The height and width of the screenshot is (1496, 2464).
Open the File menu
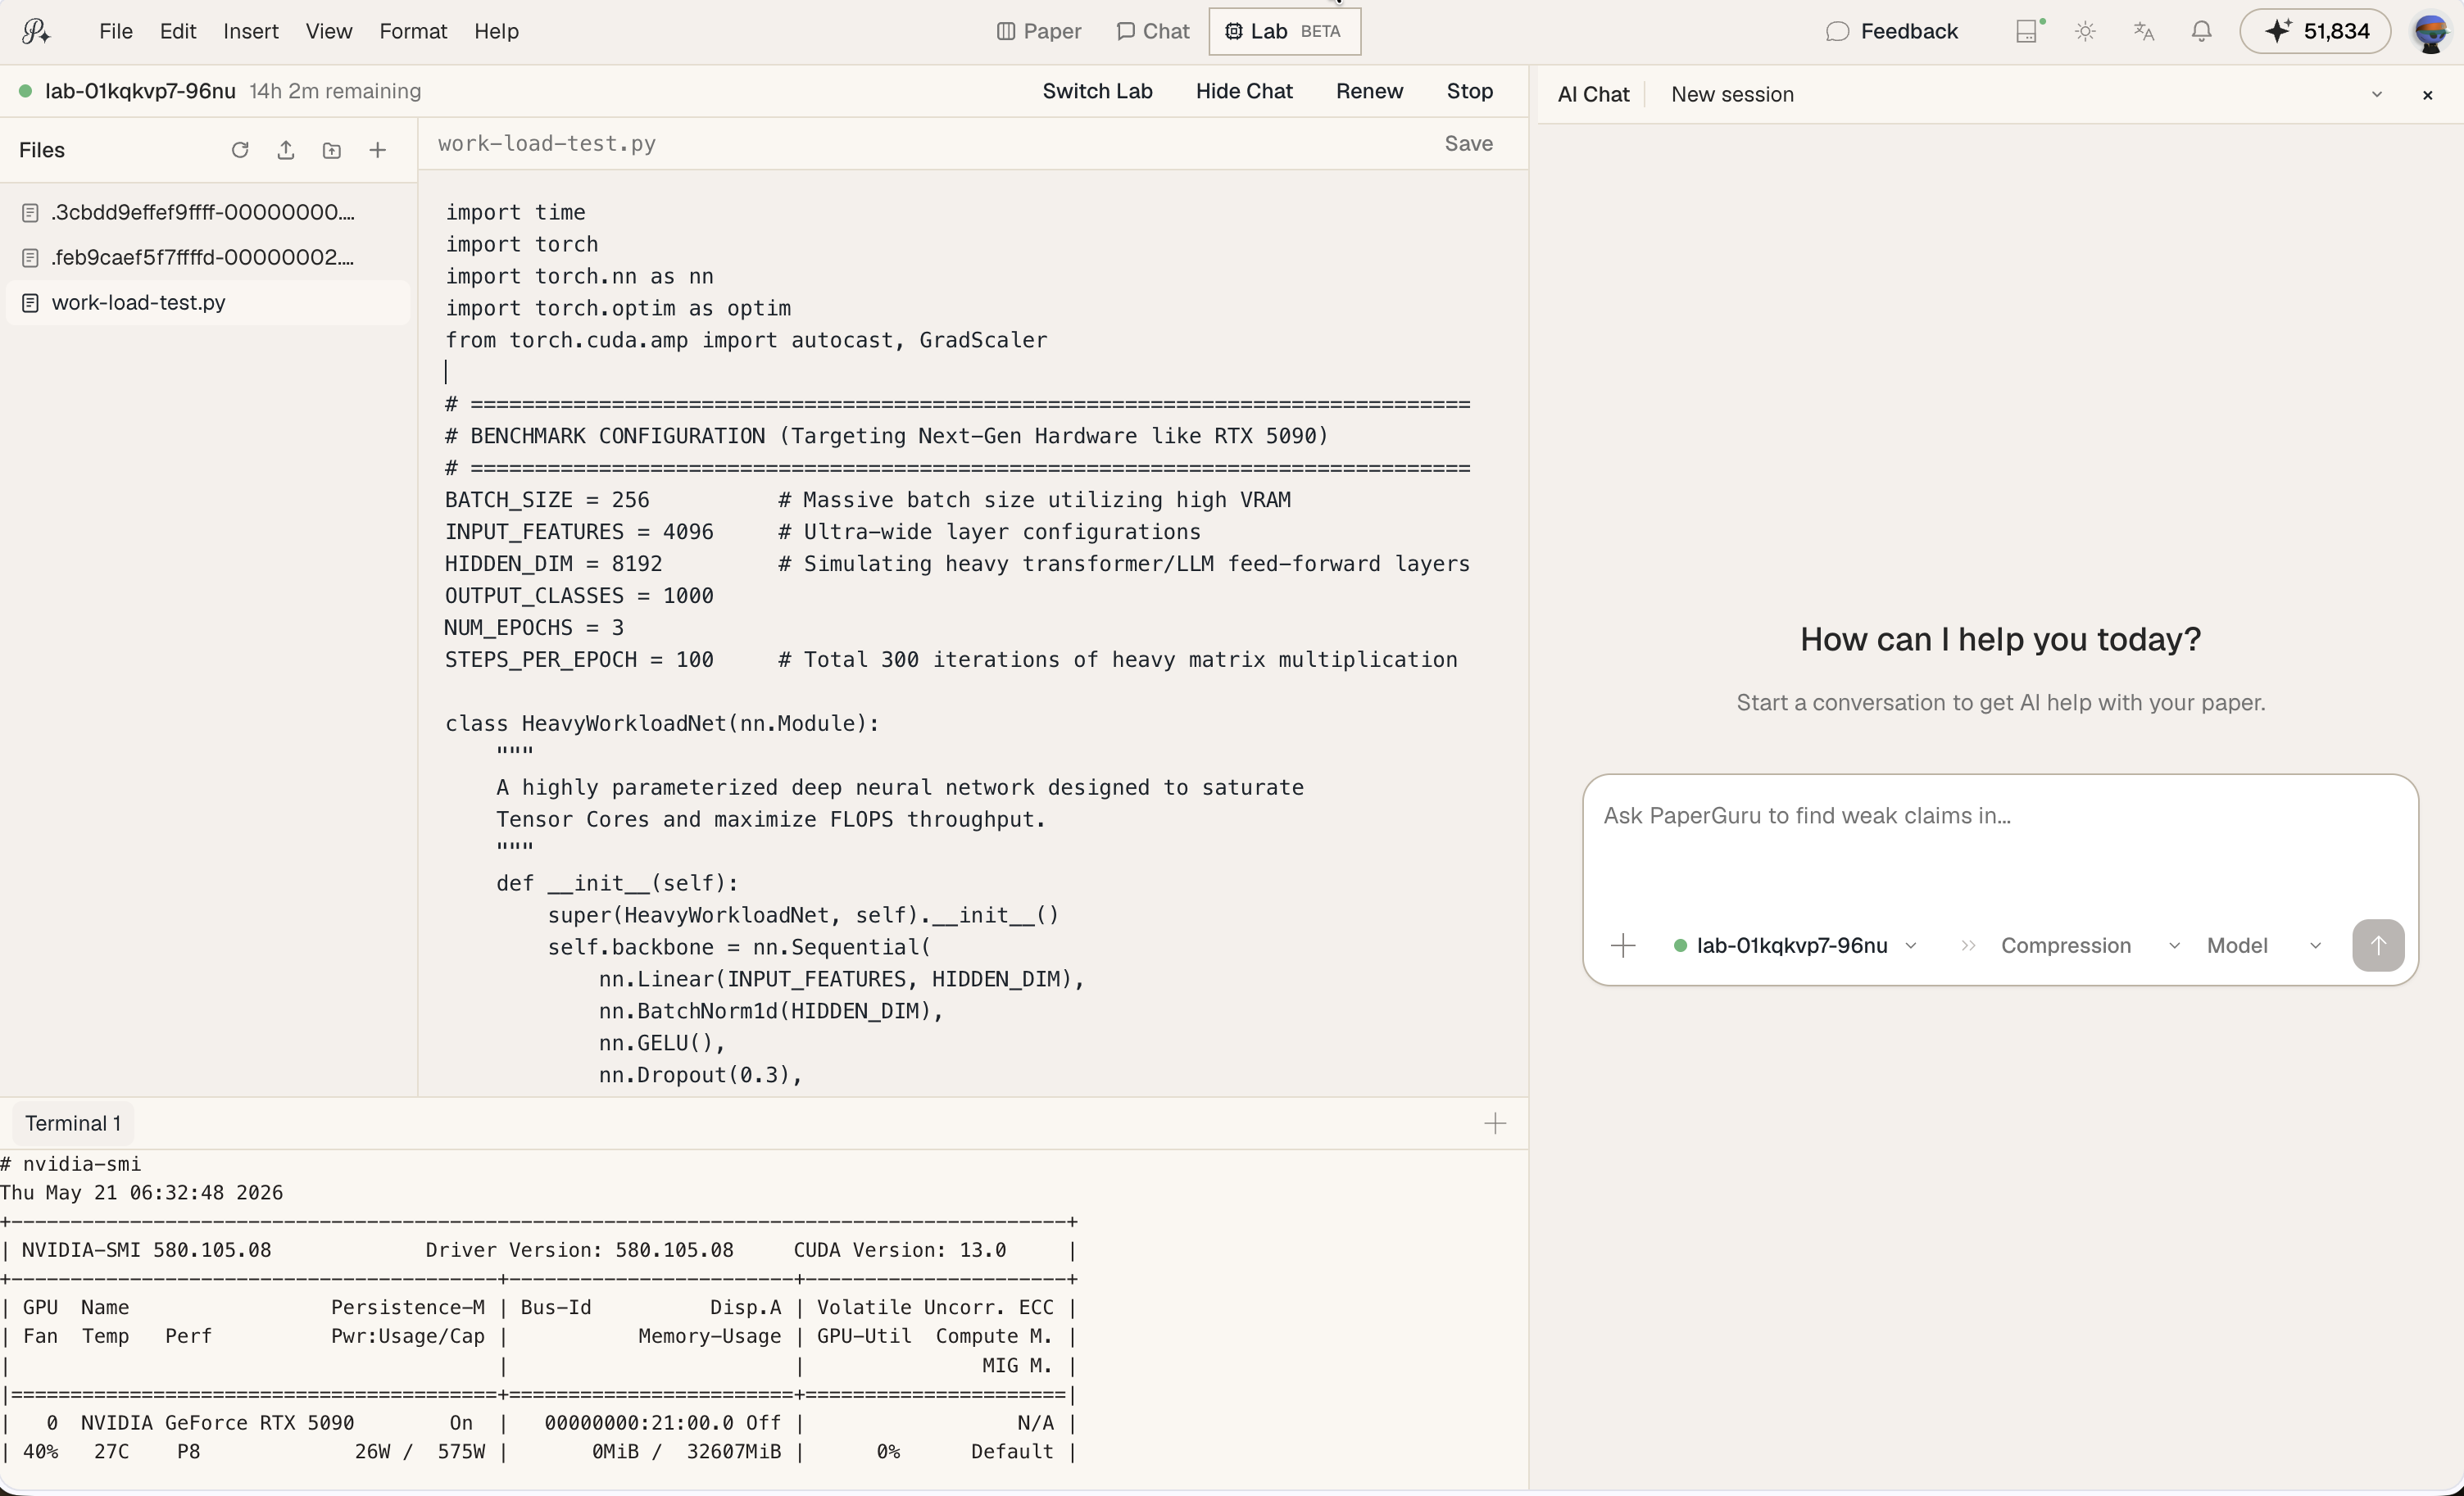116,31
